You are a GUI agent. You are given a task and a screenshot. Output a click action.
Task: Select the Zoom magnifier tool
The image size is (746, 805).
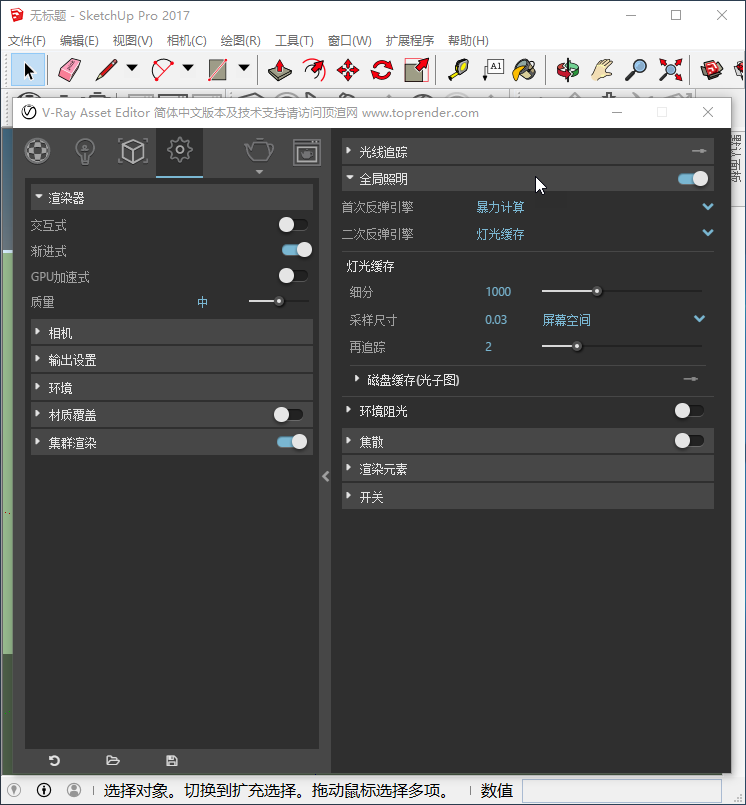(x=636, y=69)
